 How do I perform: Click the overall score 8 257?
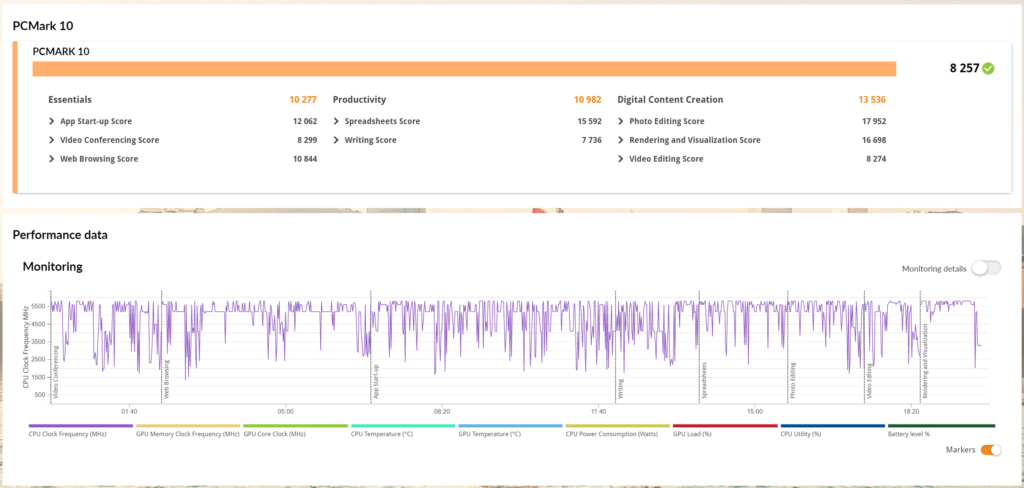(x=965, y=68)
